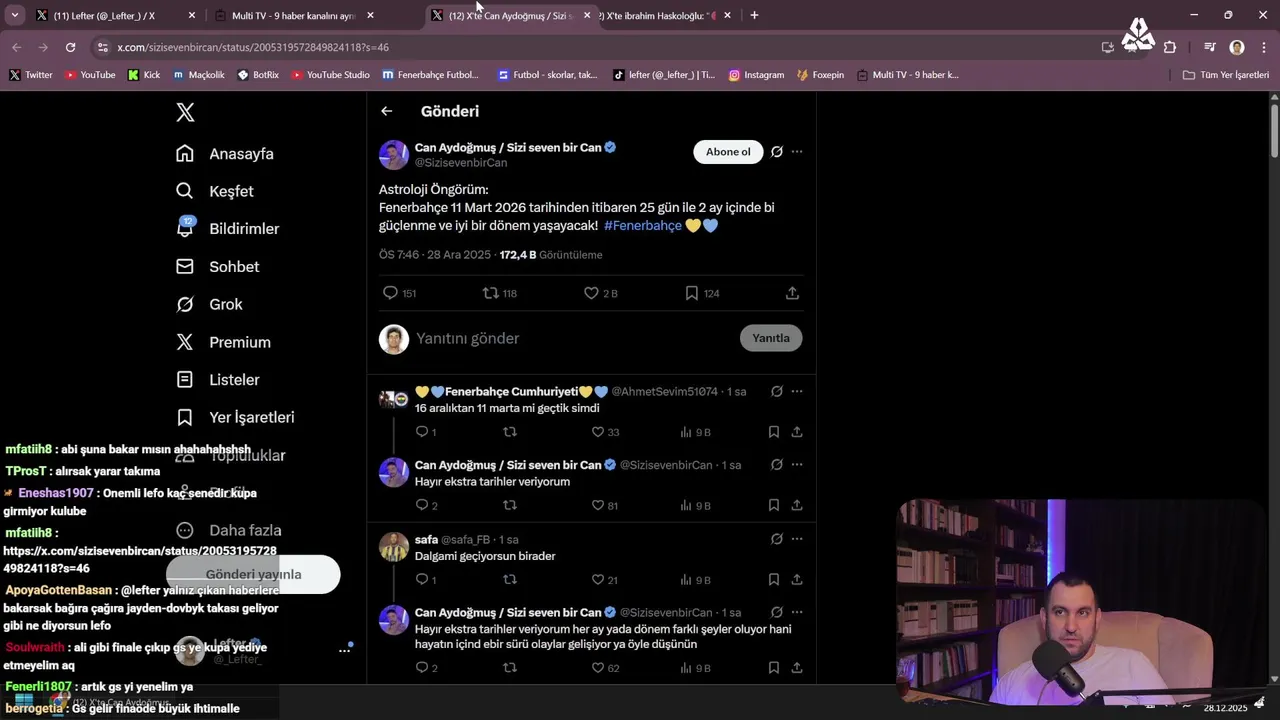Share the reply with 81 likes
This screenshot has width=1280, height=720.
pyautogui.click(x=797, y=506)
